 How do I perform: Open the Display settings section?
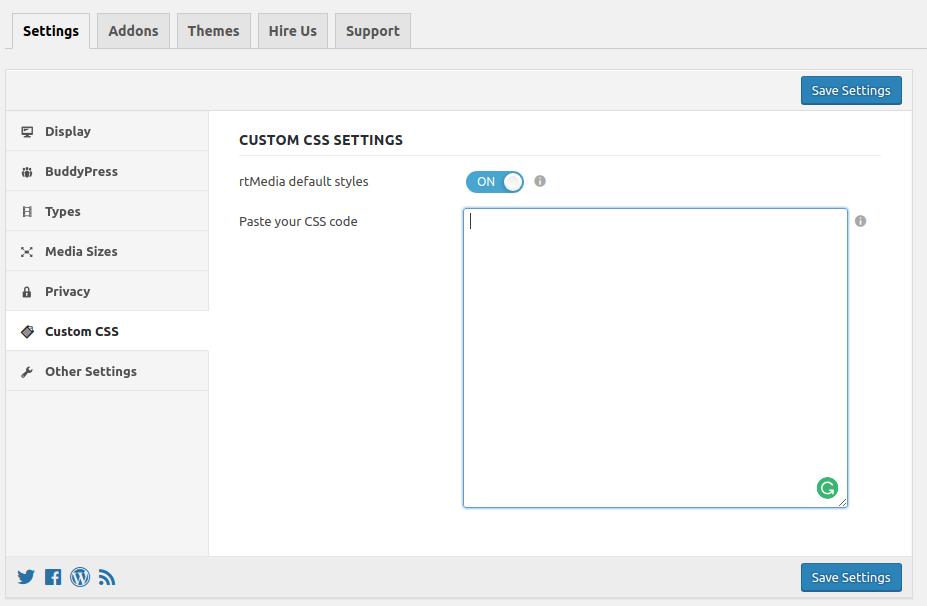(68, 131)
